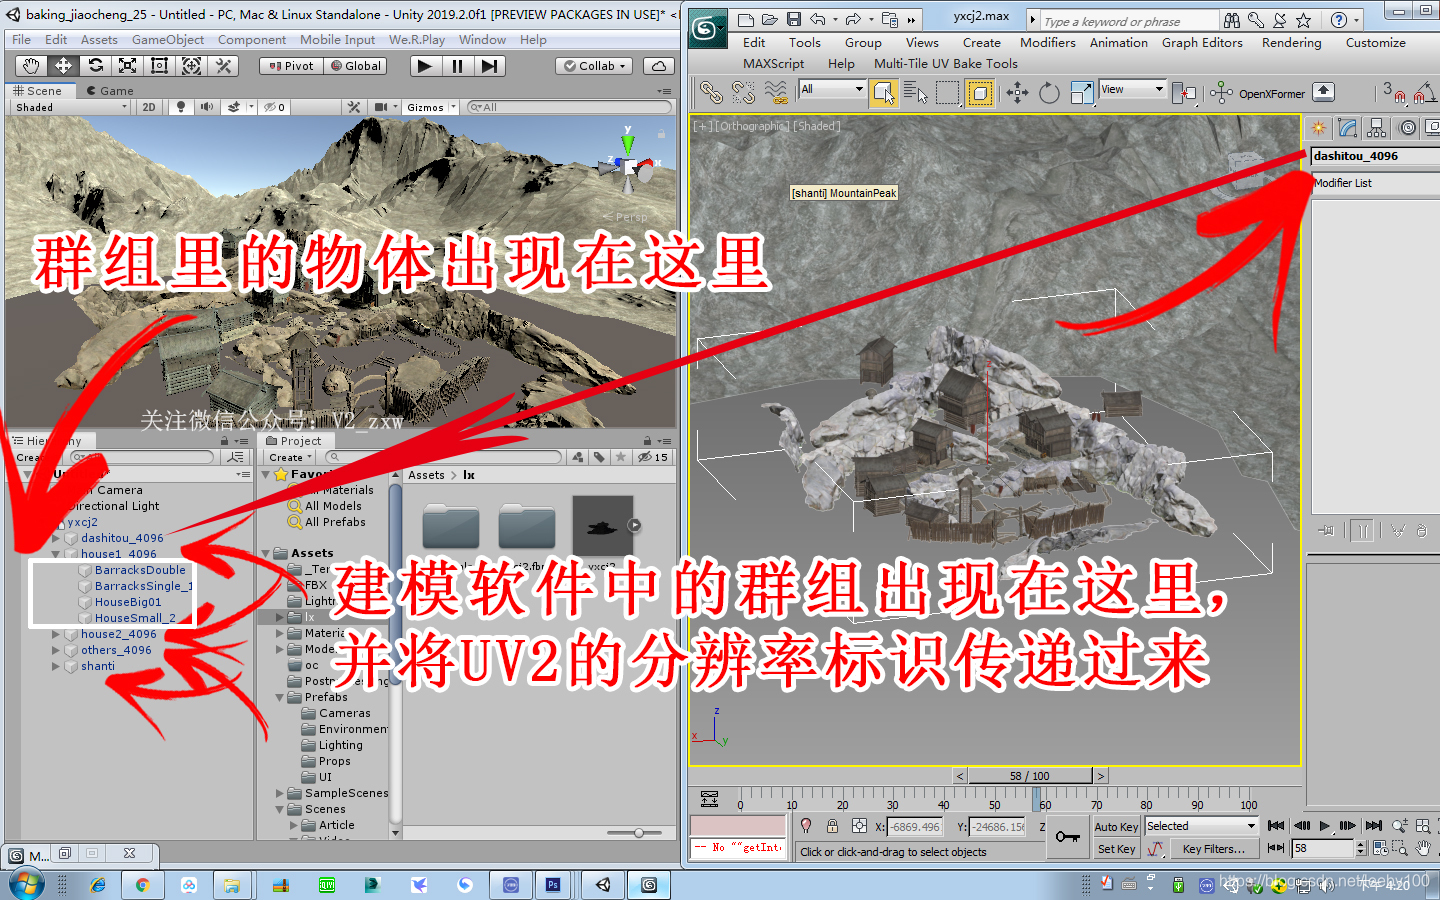The height and width of the screenshot is (900, 1440).
Task: Open 3ds Max Select and Link tool
Action: pos(712,92)
